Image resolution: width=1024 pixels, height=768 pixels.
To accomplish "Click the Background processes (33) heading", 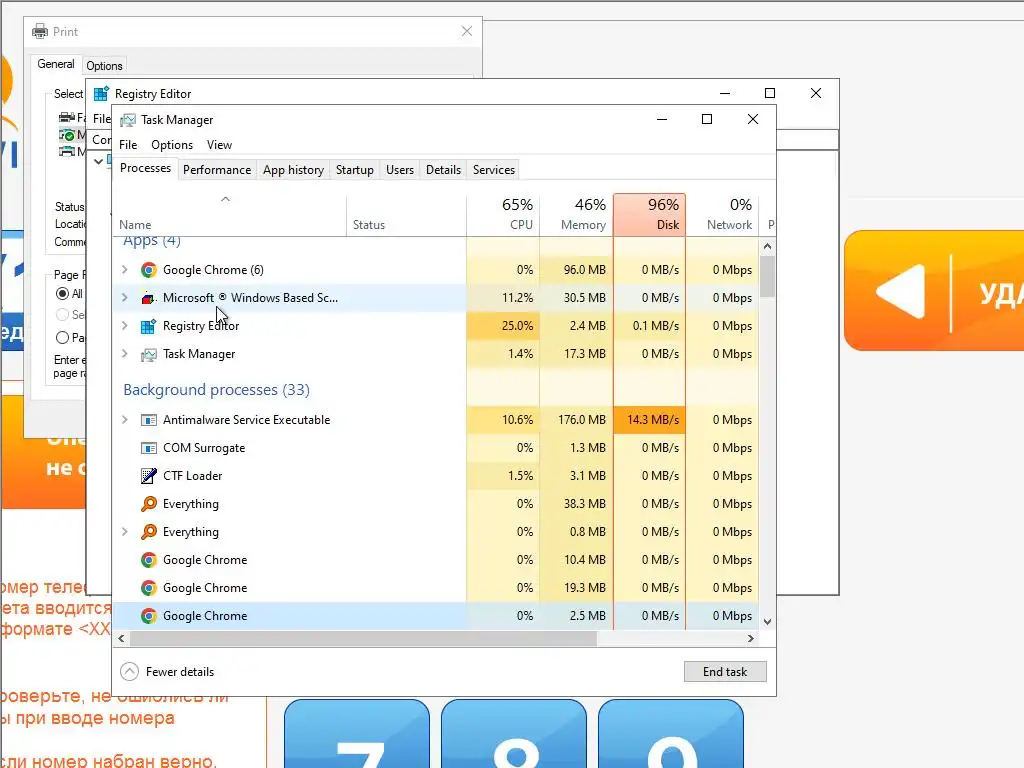I will [216, 390].
